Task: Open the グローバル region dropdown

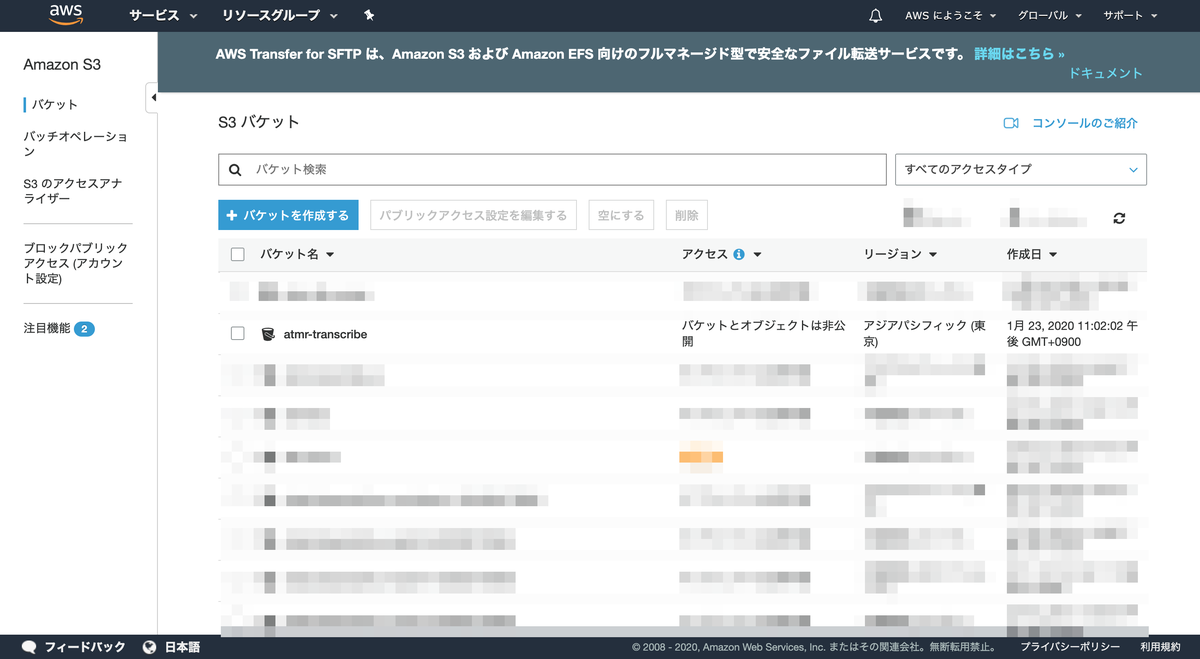Action: [1050, 15]
